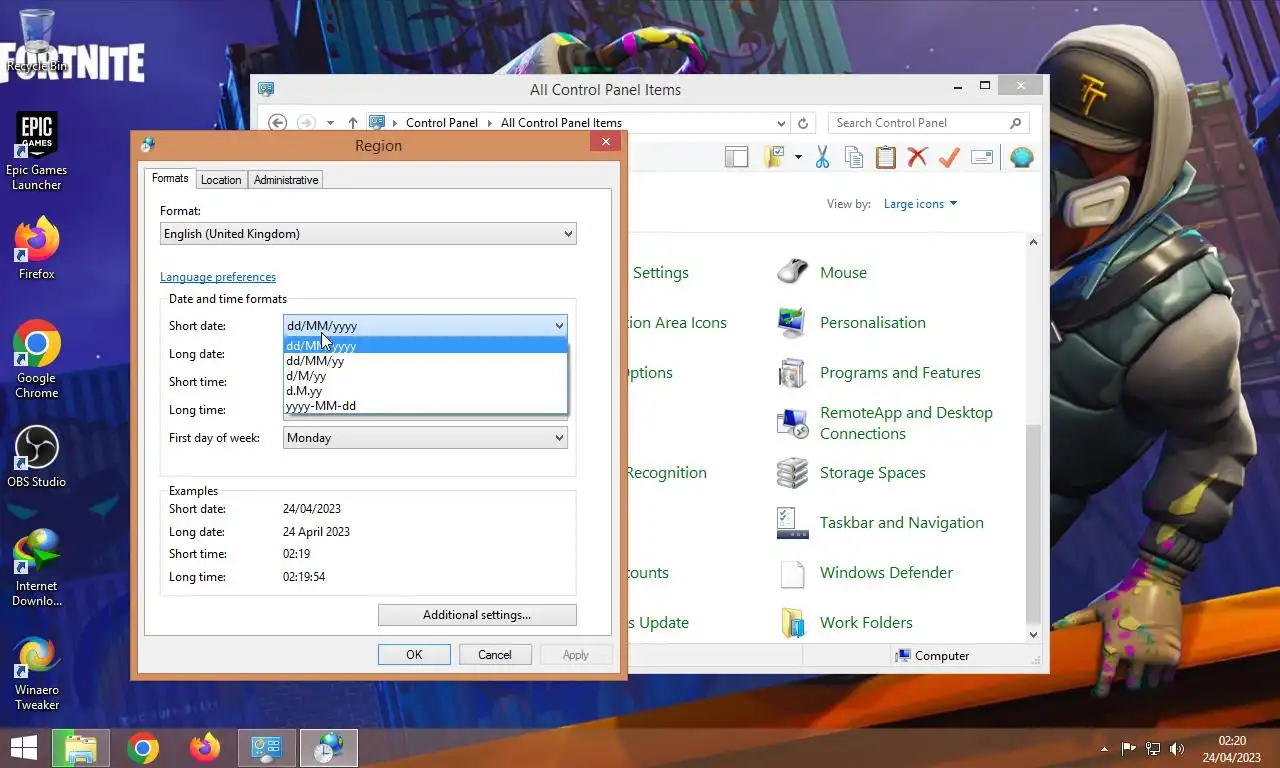Image resolution: width=1280 pixels, height=768 pixels.
Task: Toggle the navigation pane toolbar icon
Action: pyautogui.click(x=736, y=157)
